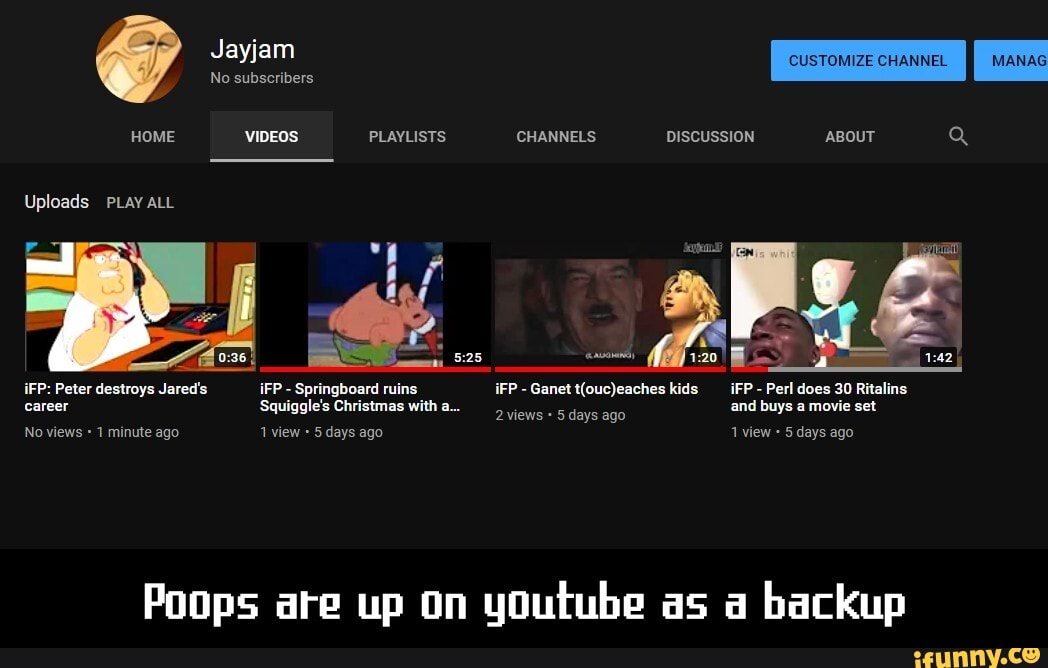View the About tab
1048x668 pixels.
[849, 137]
